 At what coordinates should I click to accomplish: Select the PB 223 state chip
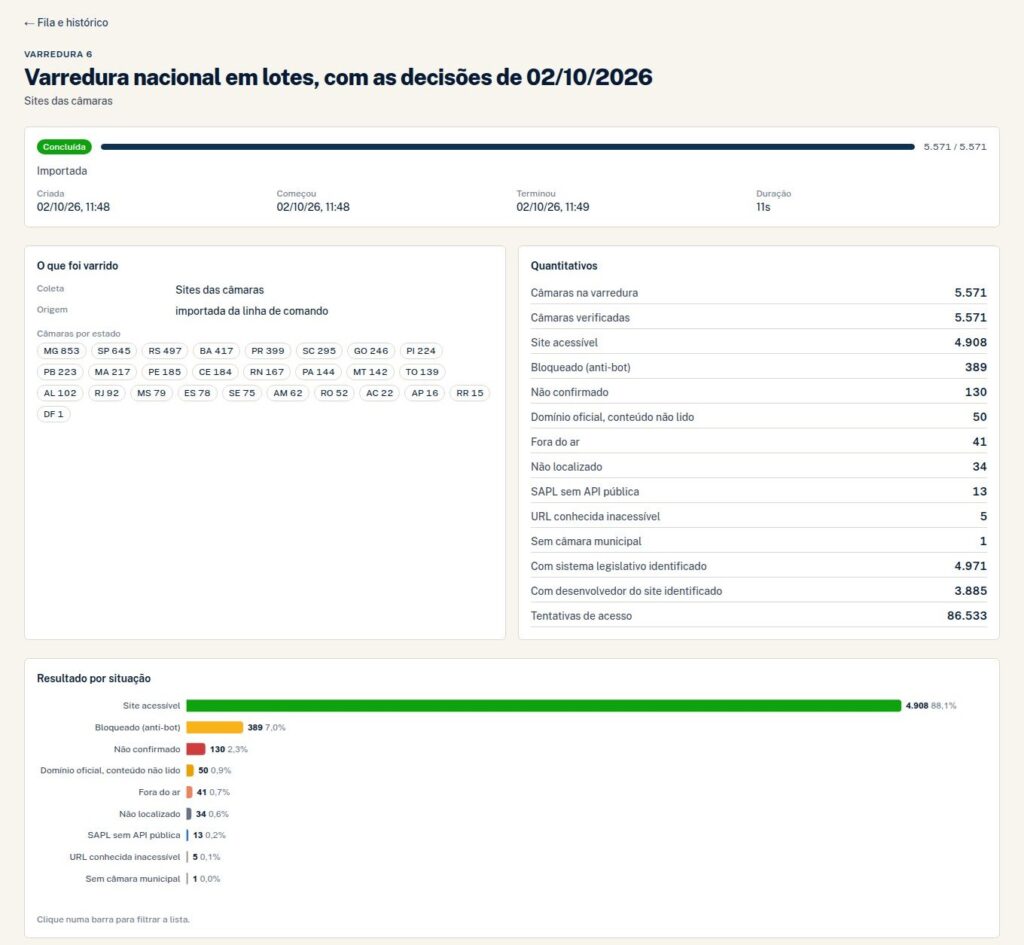point(60,372)
